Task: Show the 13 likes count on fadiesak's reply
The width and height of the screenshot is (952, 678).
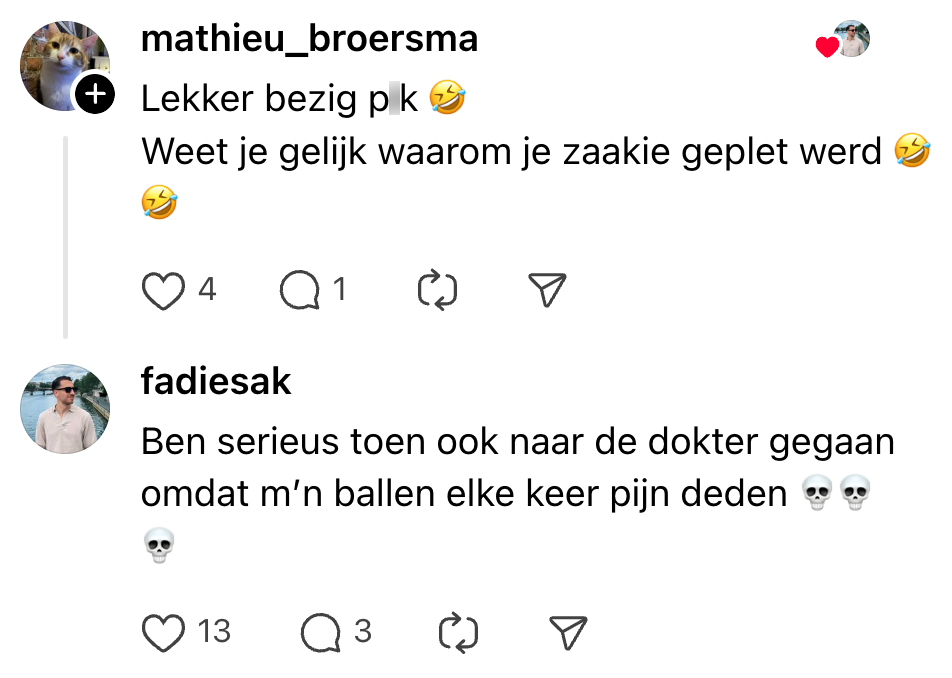Action: click(214, 632)
